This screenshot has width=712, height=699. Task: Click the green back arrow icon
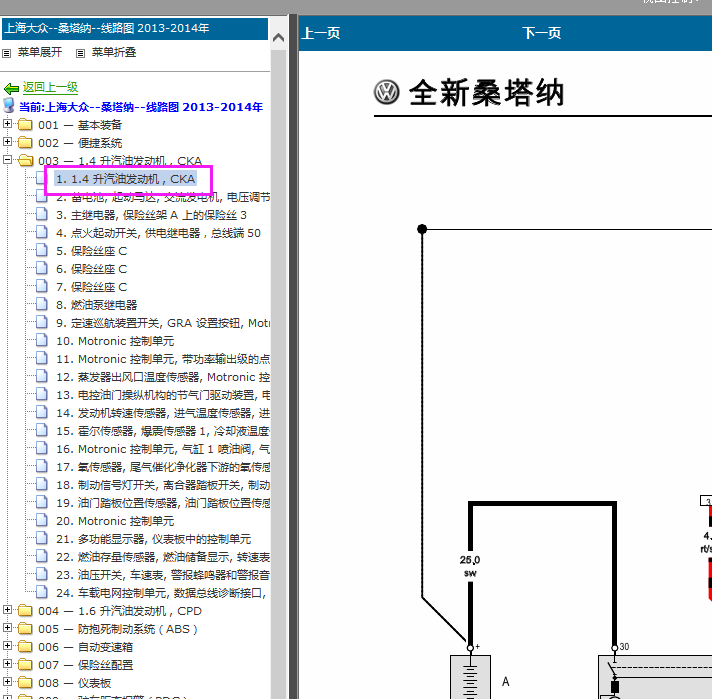click(11, 88)
